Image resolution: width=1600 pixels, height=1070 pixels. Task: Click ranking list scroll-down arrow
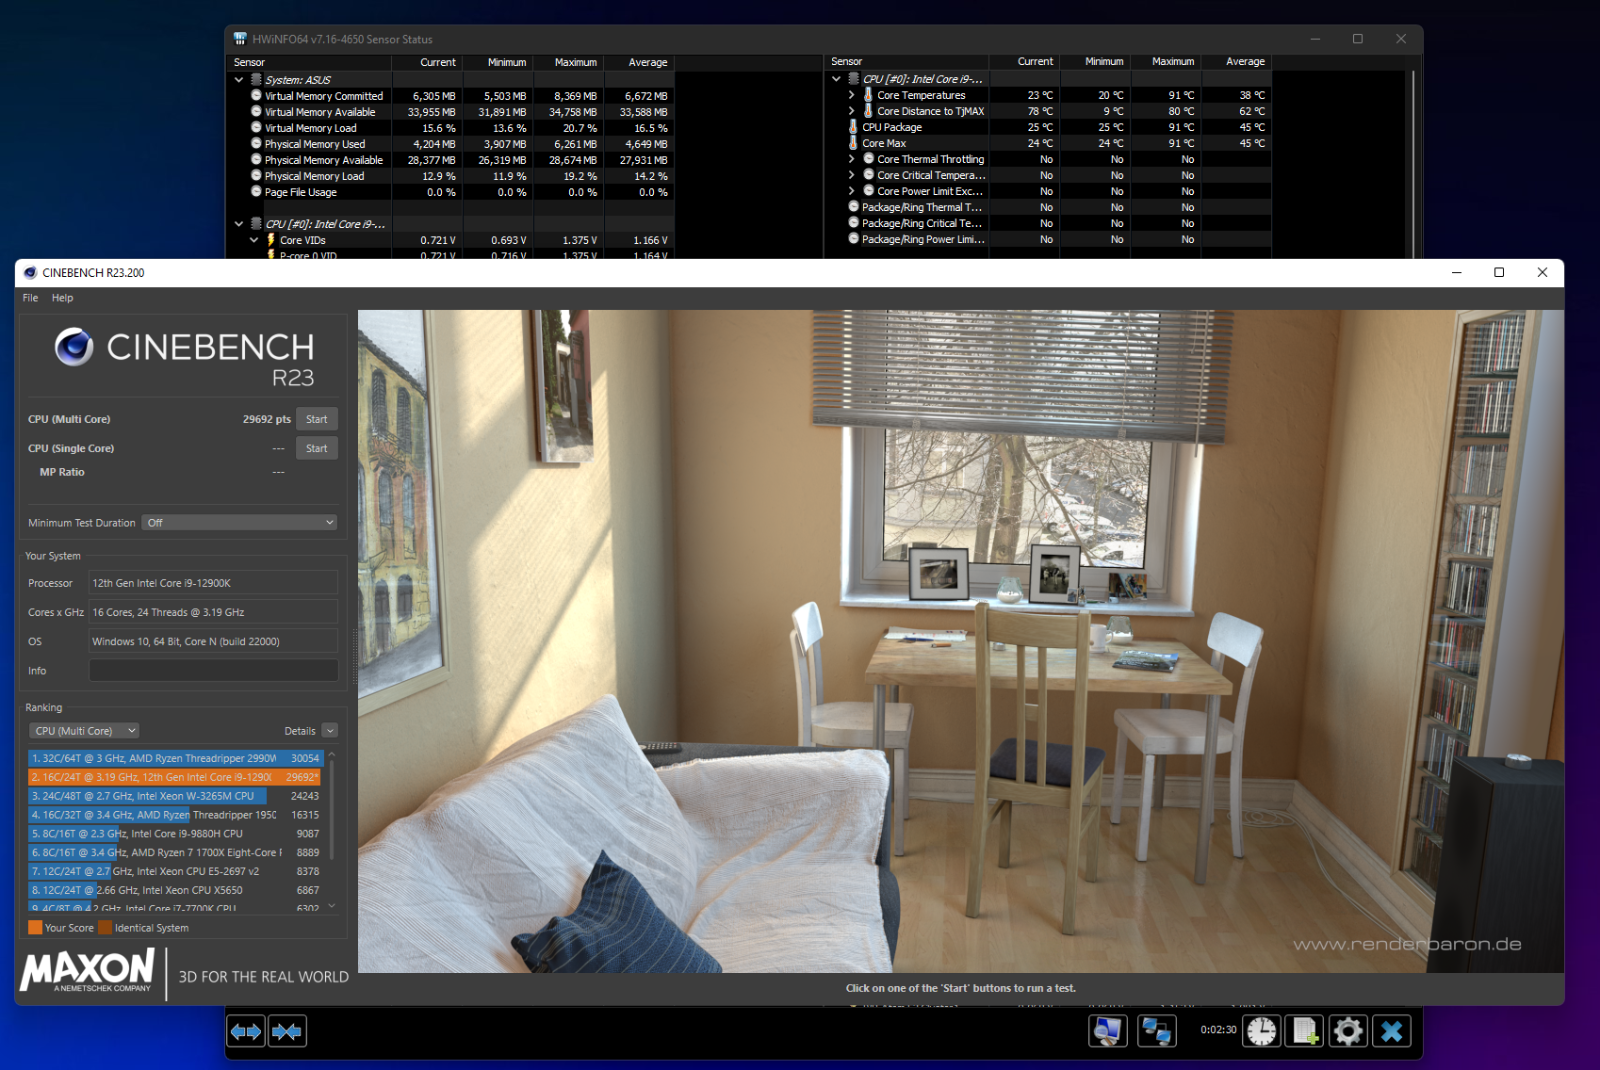click(331, 906)
